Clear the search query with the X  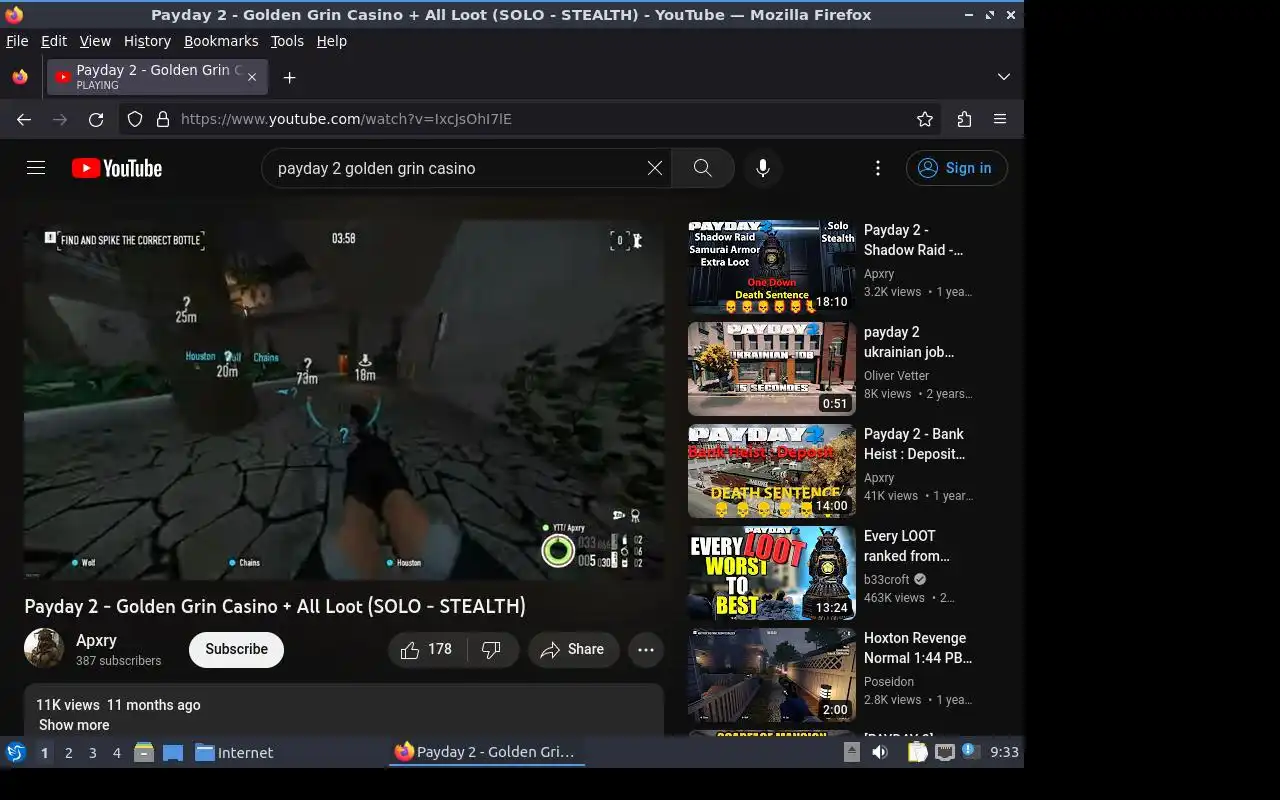[655, 168]
